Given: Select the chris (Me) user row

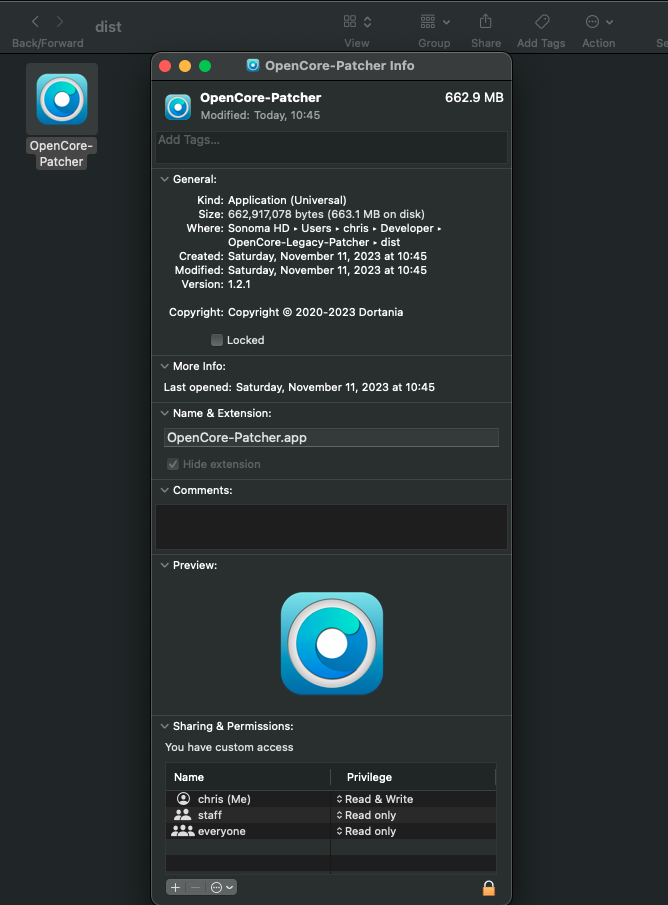Looking at the screenshot, I should (x=331, y=799).
